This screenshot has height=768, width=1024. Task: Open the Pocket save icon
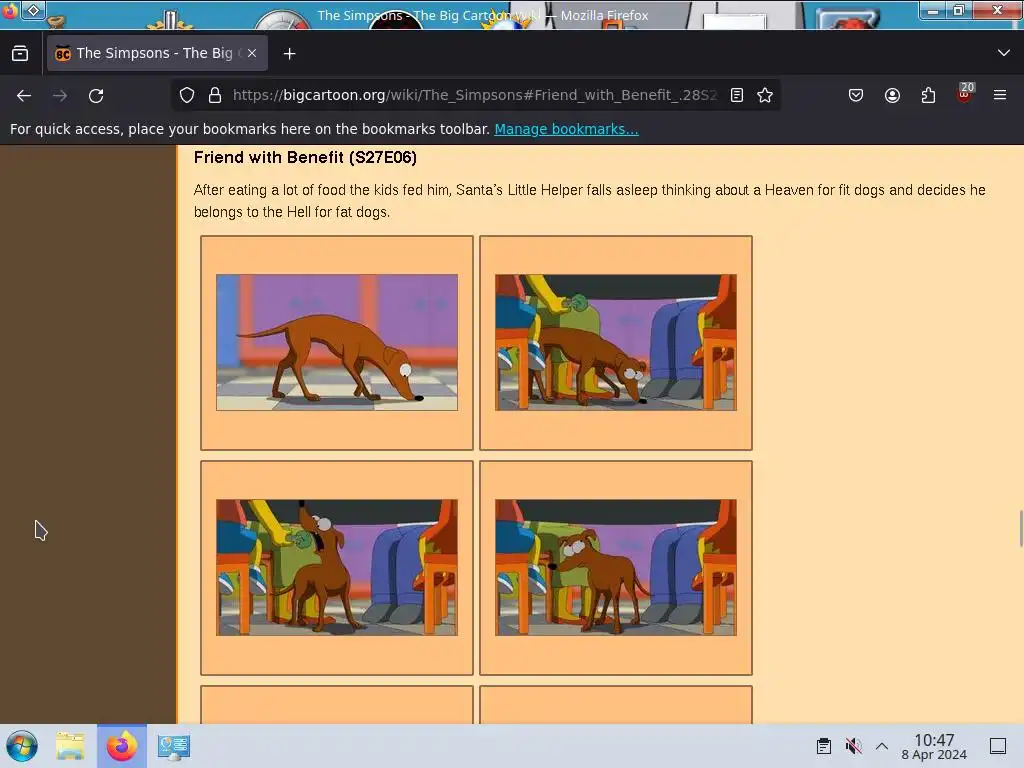856,95
